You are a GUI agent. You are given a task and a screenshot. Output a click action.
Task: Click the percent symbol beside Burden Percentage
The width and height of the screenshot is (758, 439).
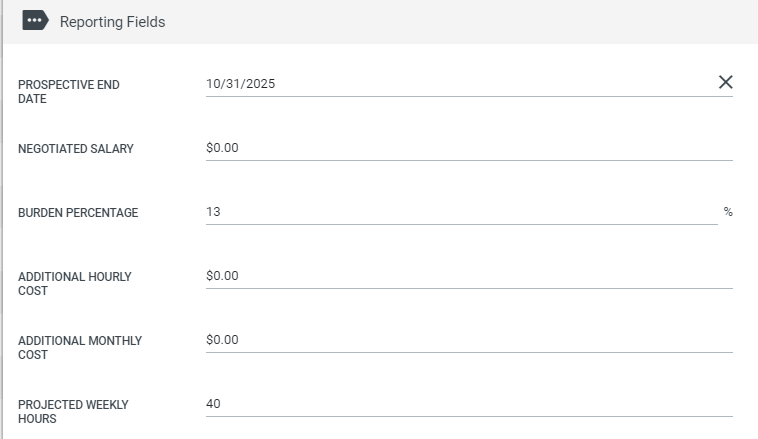click(x=728, y=212)
